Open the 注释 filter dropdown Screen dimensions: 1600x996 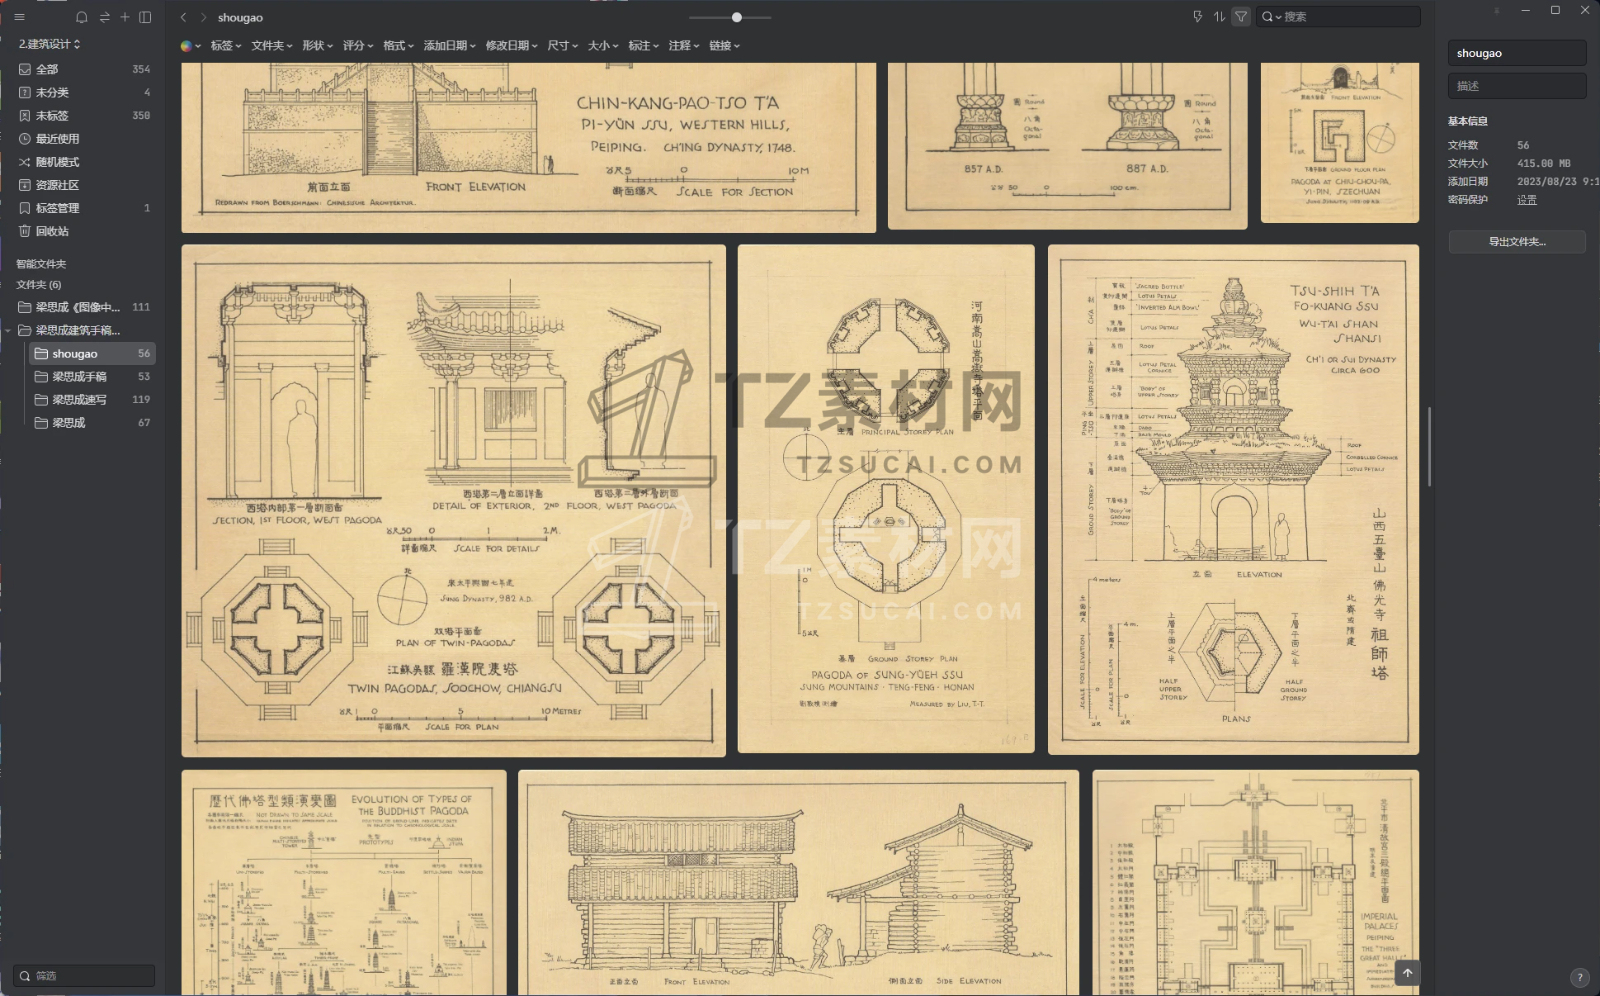tap(684, 45)
